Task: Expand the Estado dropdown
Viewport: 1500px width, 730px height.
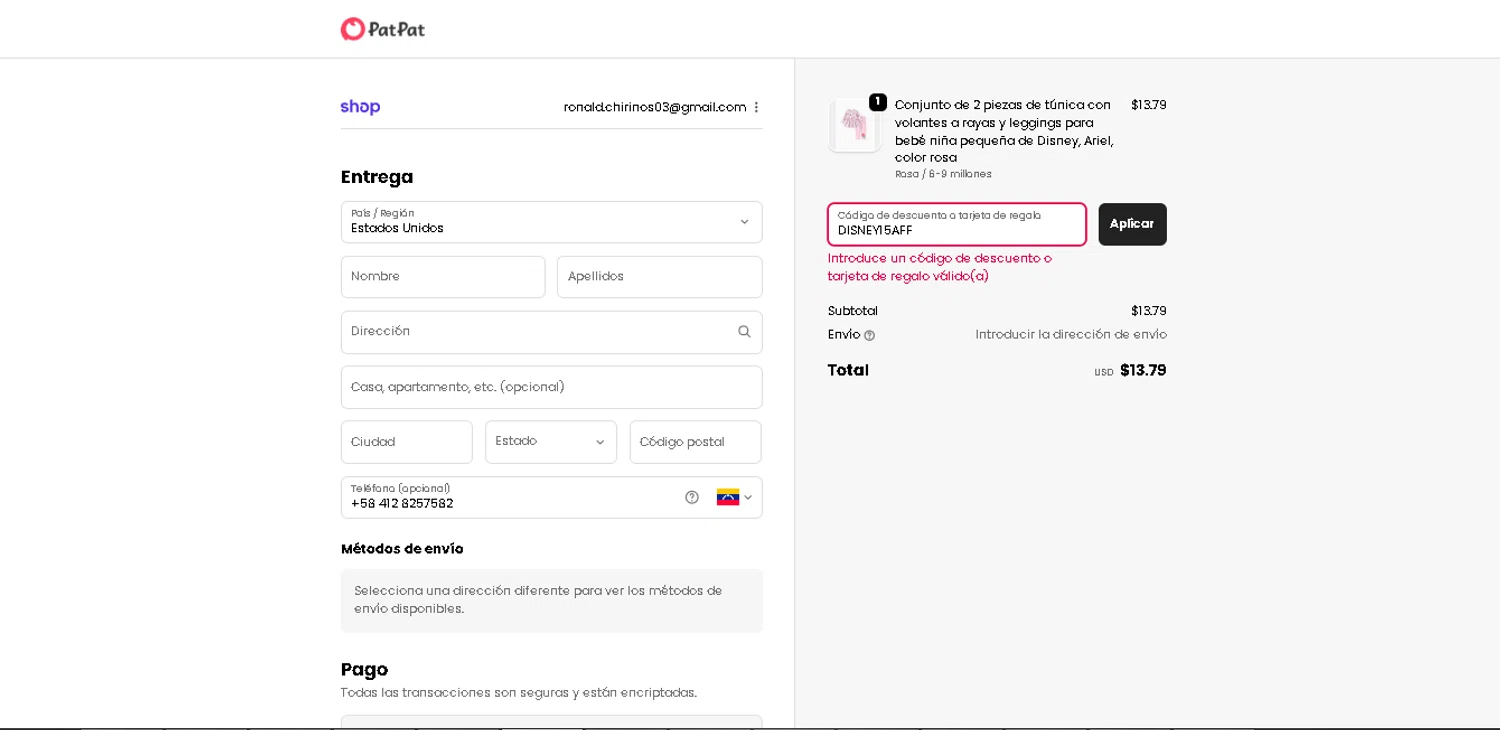Action: pyautogui.click(x=551, y=442)
